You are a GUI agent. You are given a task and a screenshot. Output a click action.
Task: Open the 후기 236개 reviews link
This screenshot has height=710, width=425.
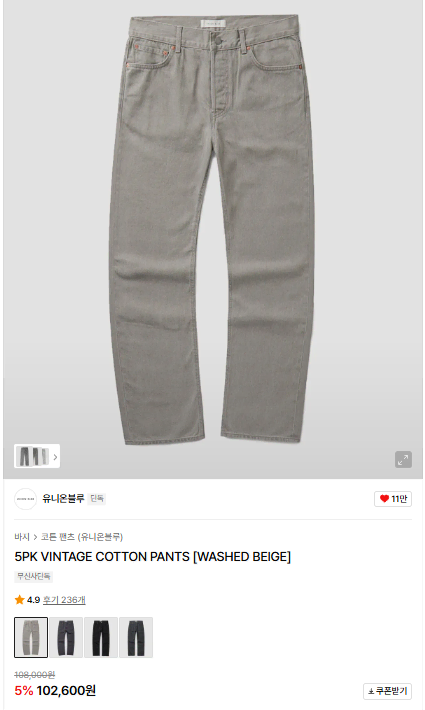(x=64, y=600)
